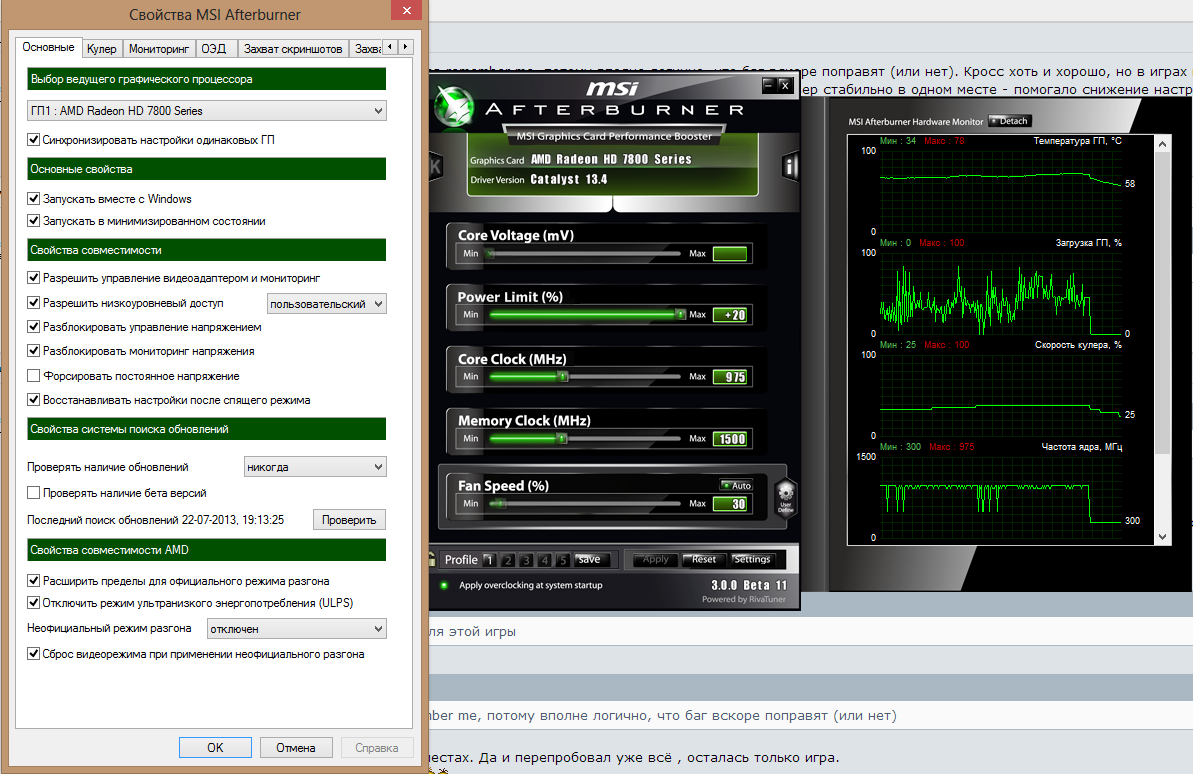
Task: Select profile slot 3
Action: click(526, 560)
